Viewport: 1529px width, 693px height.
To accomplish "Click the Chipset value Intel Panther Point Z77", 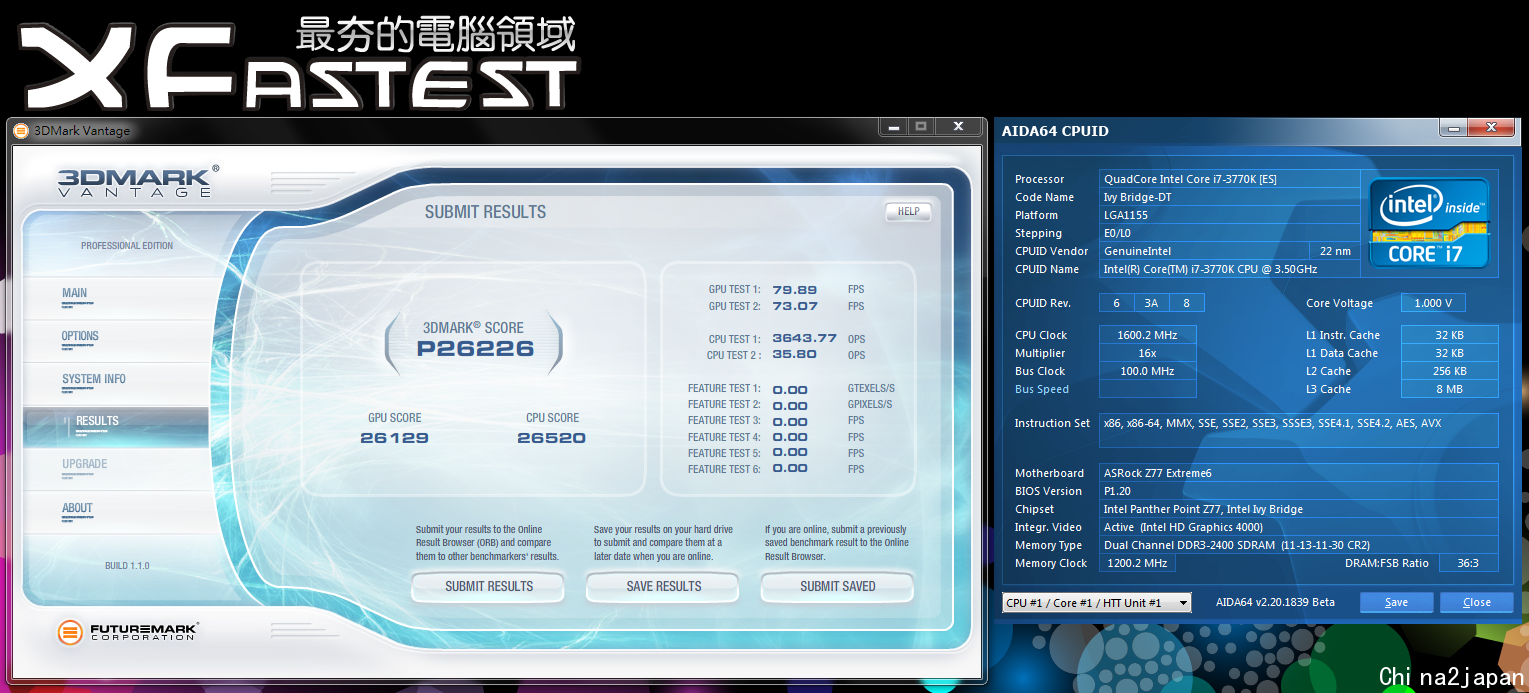I will (1299, 509).
